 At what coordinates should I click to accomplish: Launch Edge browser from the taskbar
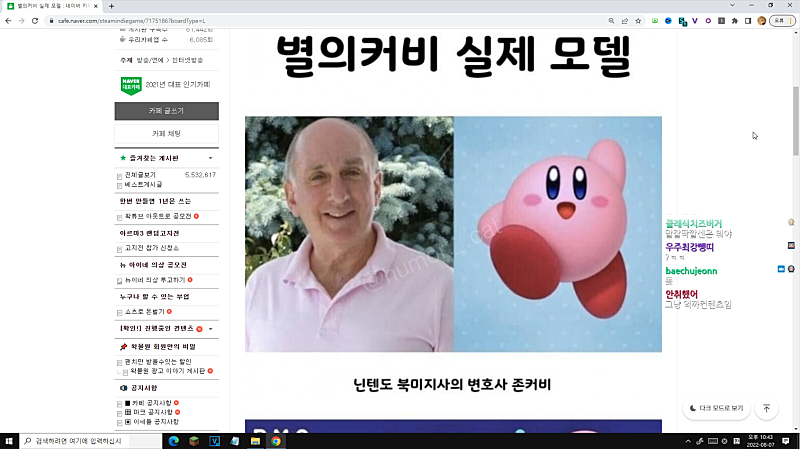pos(172,440)
